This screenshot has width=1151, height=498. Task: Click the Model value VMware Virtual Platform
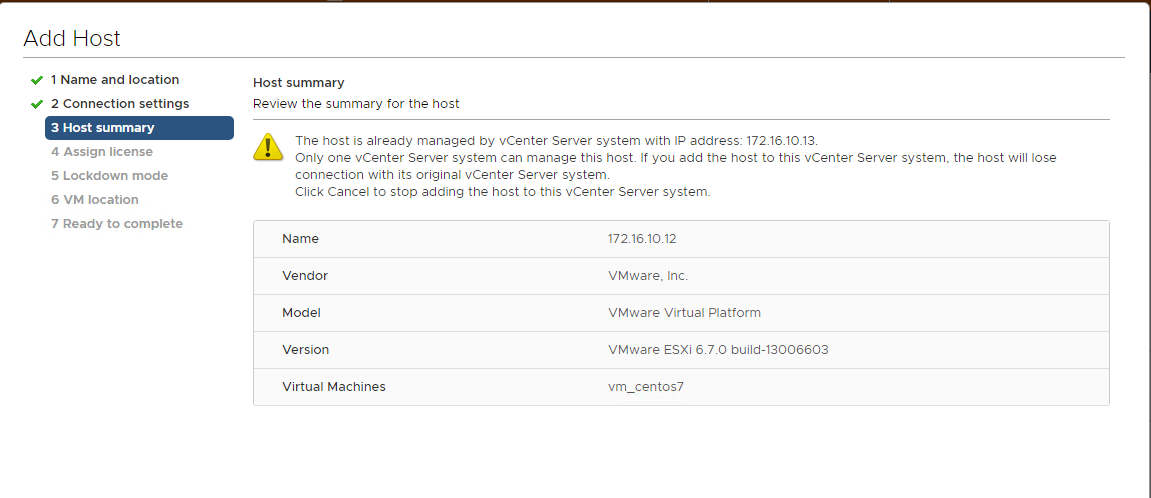tap(684, 313)
